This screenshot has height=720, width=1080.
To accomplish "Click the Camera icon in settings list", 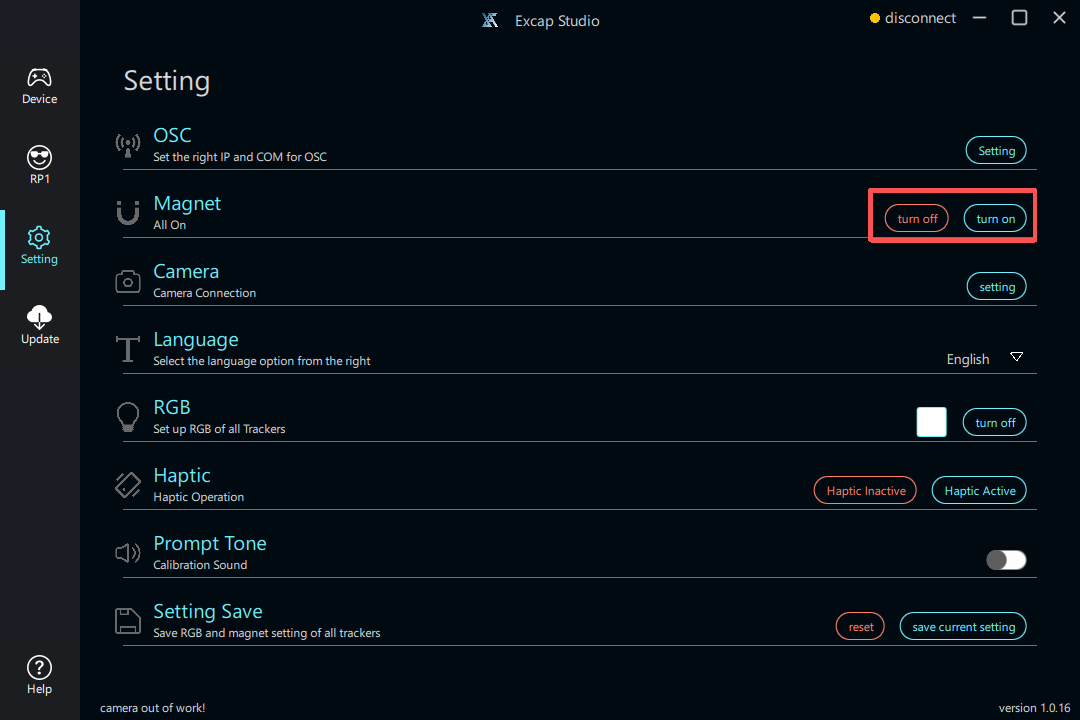I will click(128, 282).
